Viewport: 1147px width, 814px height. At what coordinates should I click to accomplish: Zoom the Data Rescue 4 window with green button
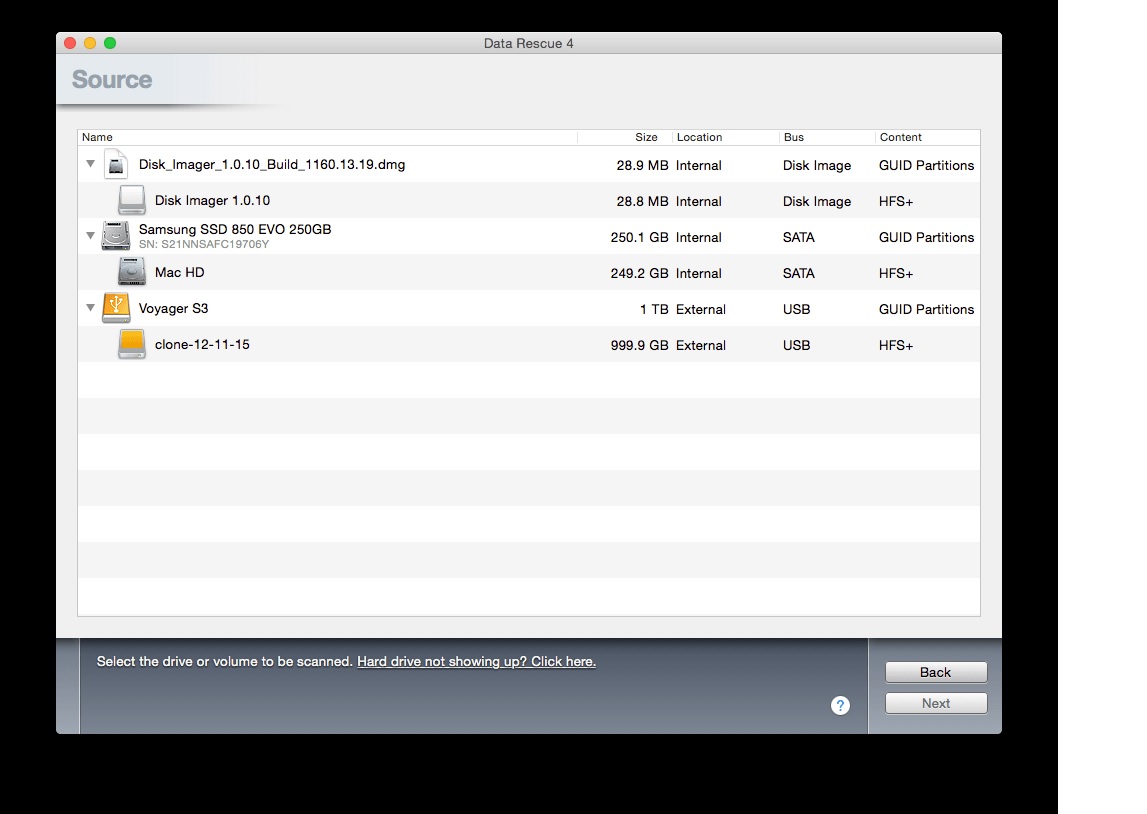[110, 43]
